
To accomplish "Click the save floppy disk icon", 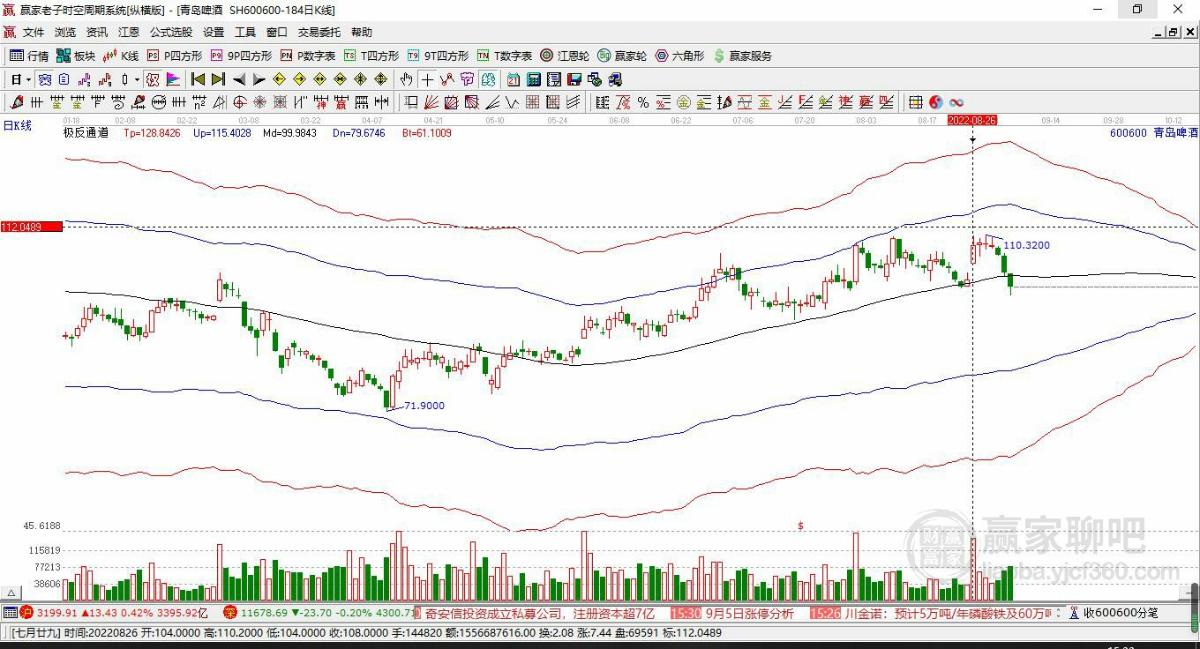I will [574, 79].
